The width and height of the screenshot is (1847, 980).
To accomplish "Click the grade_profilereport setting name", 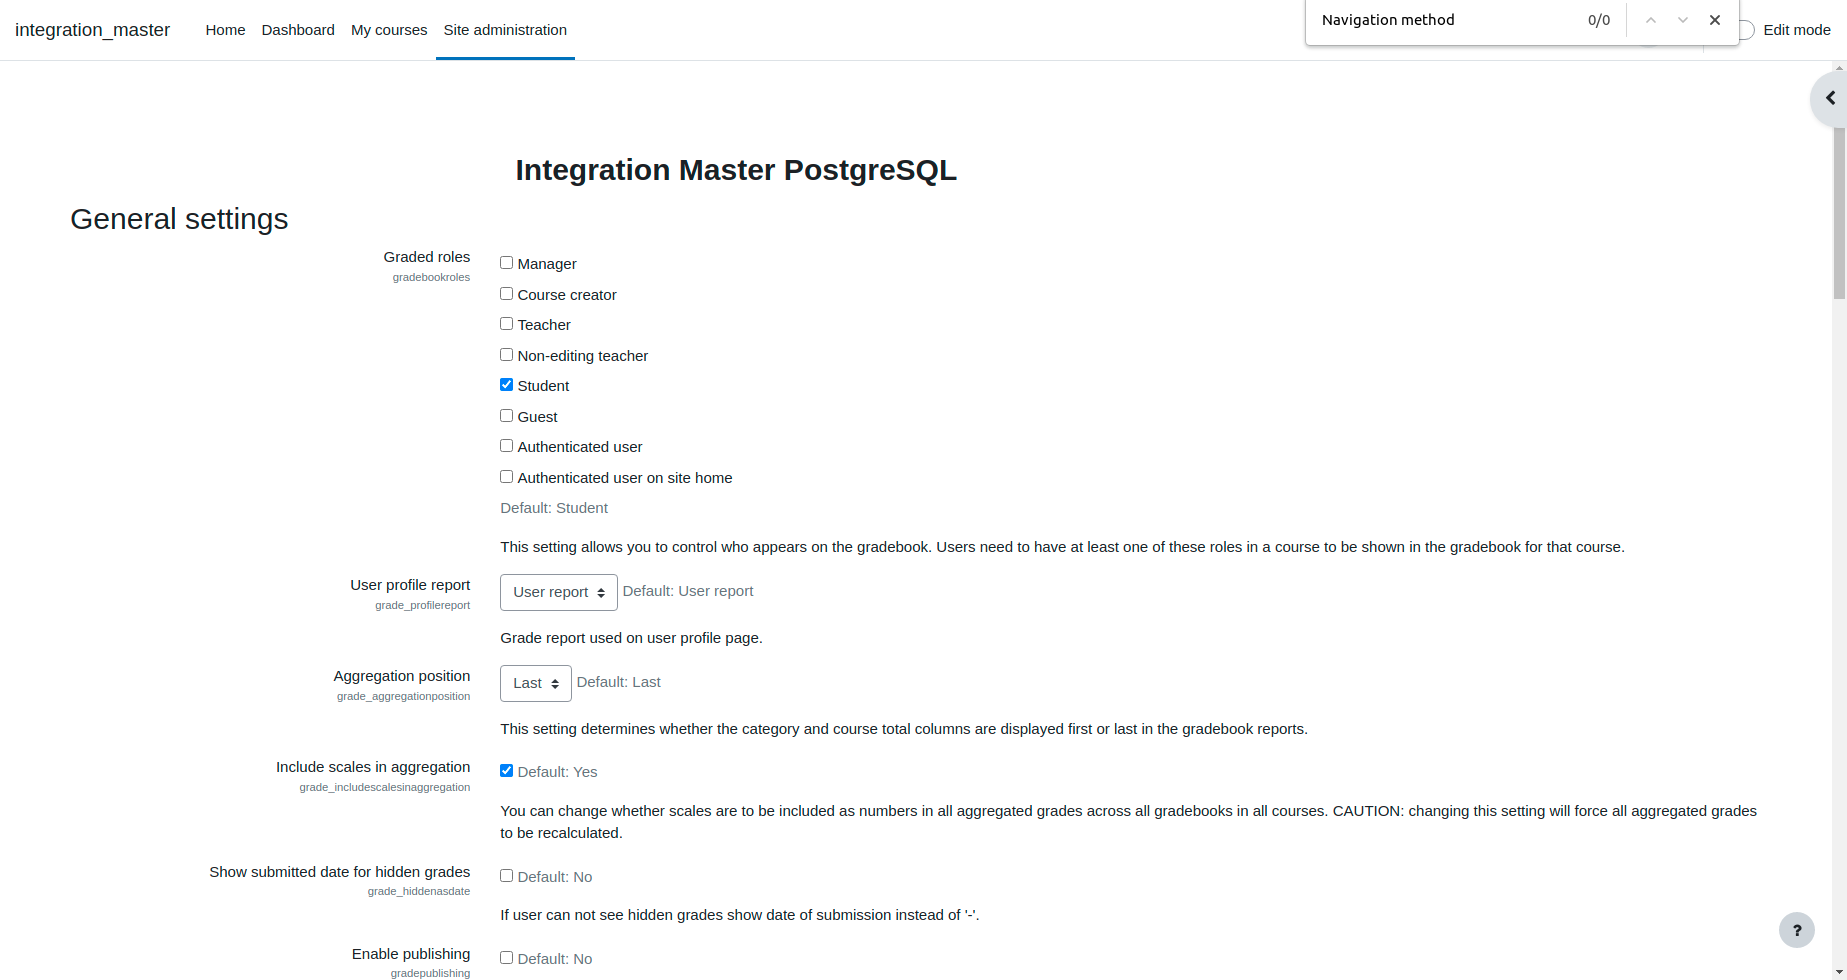I will pyautogui.click(x=422, y=605).
